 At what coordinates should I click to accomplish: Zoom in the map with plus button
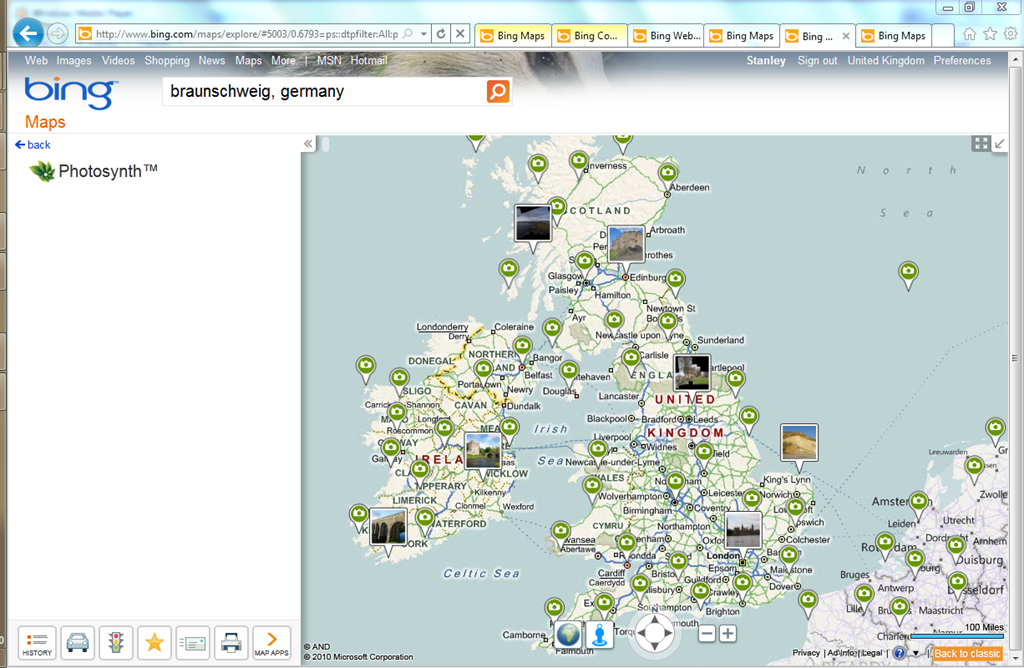[728, 633]
